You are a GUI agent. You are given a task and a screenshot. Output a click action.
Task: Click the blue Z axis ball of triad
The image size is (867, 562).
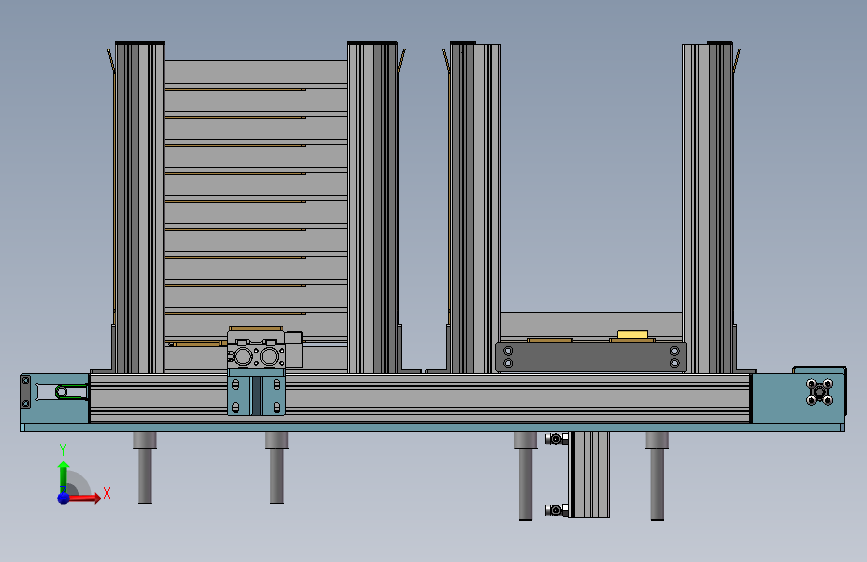63,498
